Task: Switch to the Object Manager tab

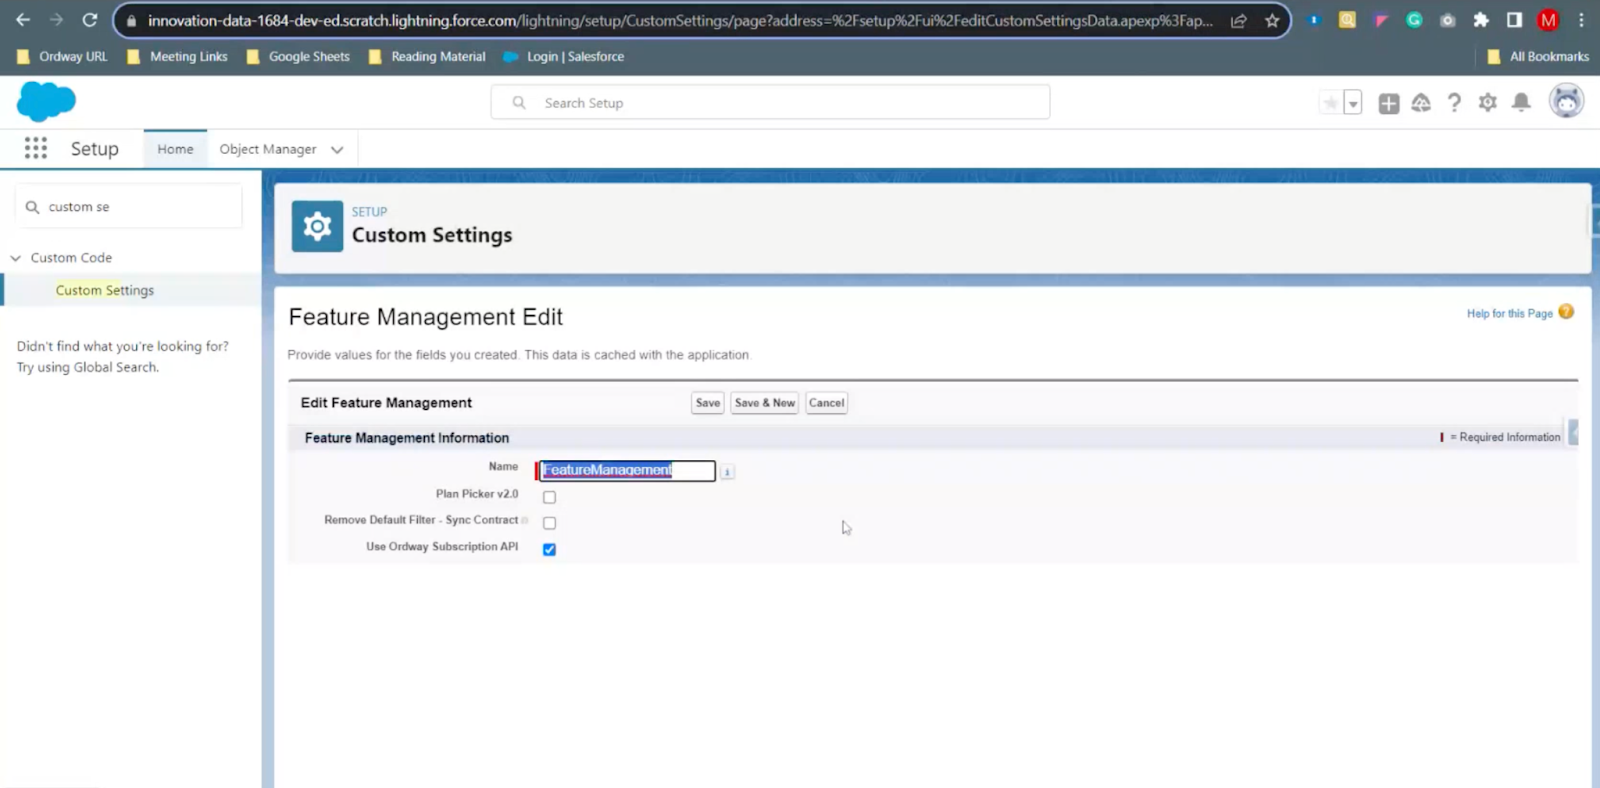Action: coord(268,149)
